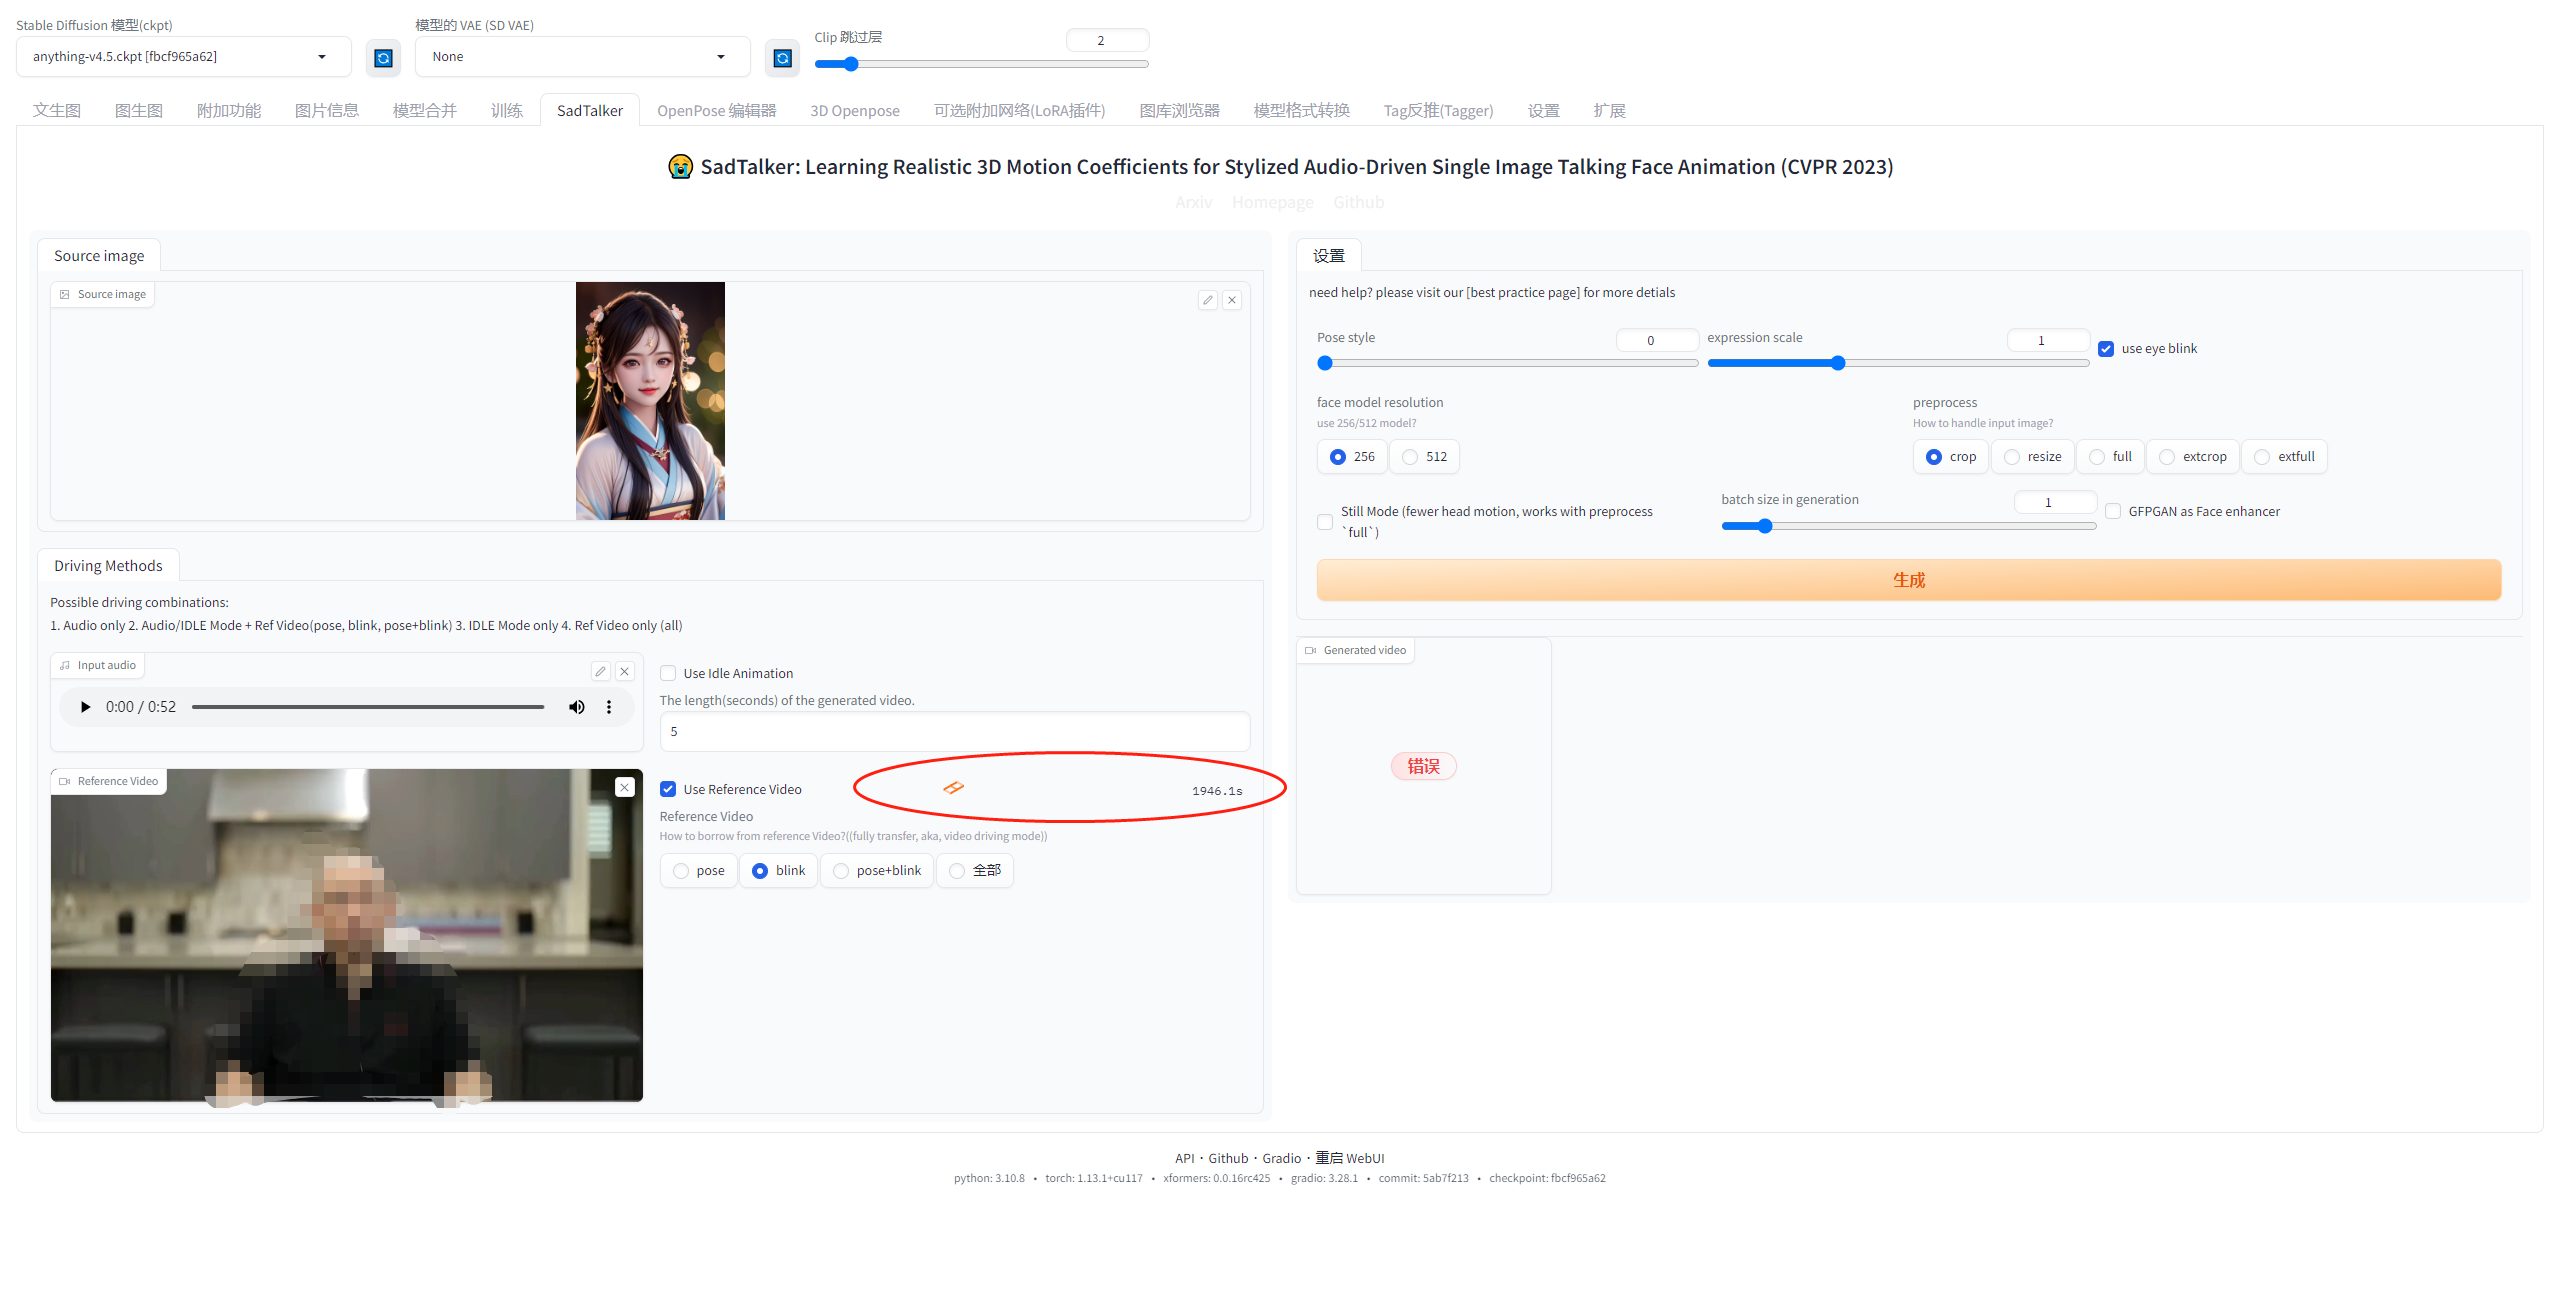
Task: Edit the source image via pencil icon
Action: click(1207, 299)
